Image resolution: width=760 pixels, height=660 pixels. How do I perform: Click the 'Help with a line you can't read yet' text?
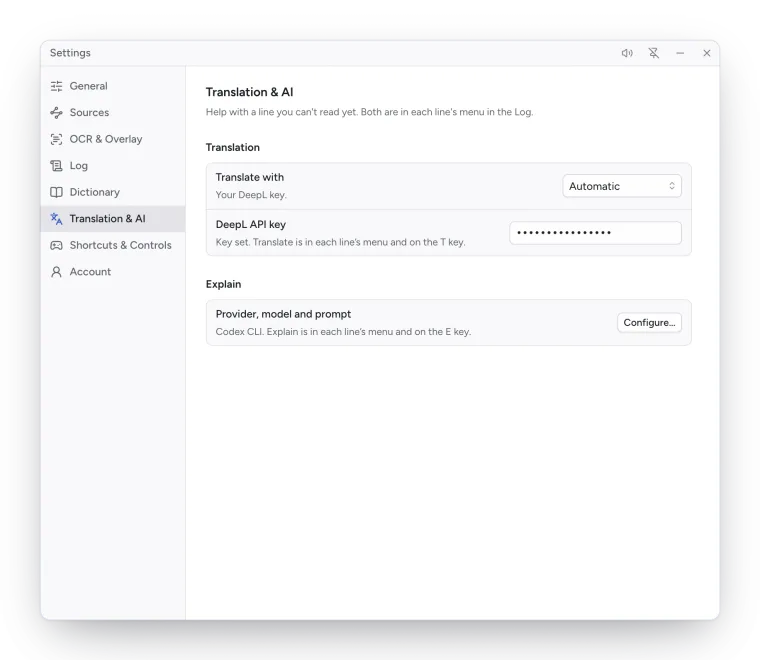tap(369, 112)
